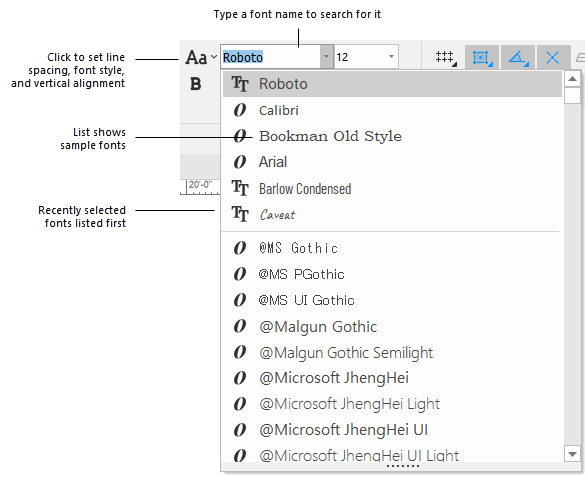Screen dimensions: 585x477
Task: Select @Microsoft JhengHei Light font
Action: [392, 404]
